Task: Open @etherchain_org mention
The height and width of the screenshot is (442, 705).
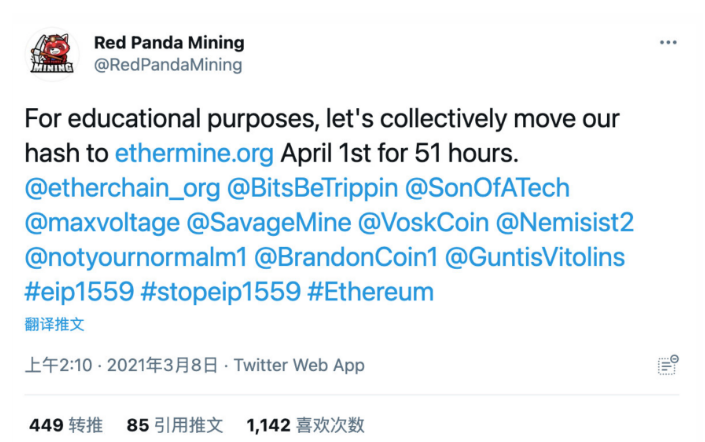Action: pyautogui.click(x=122, y=188)
